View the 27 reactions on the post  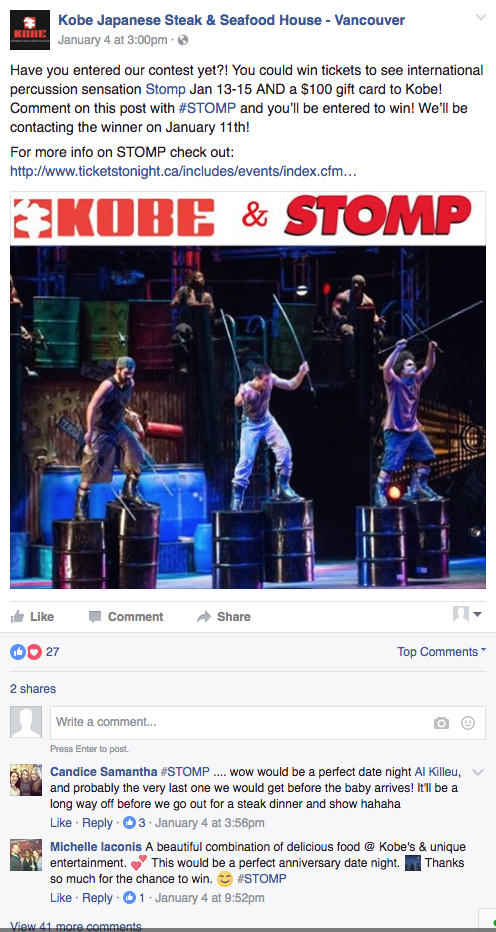(34, 651)
